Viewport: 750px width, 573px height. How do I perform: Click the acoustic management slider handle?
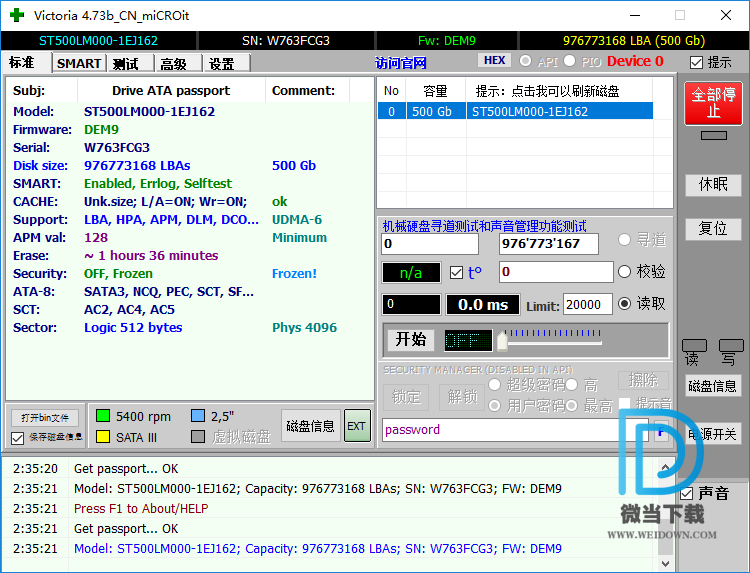tap(502, 342)
